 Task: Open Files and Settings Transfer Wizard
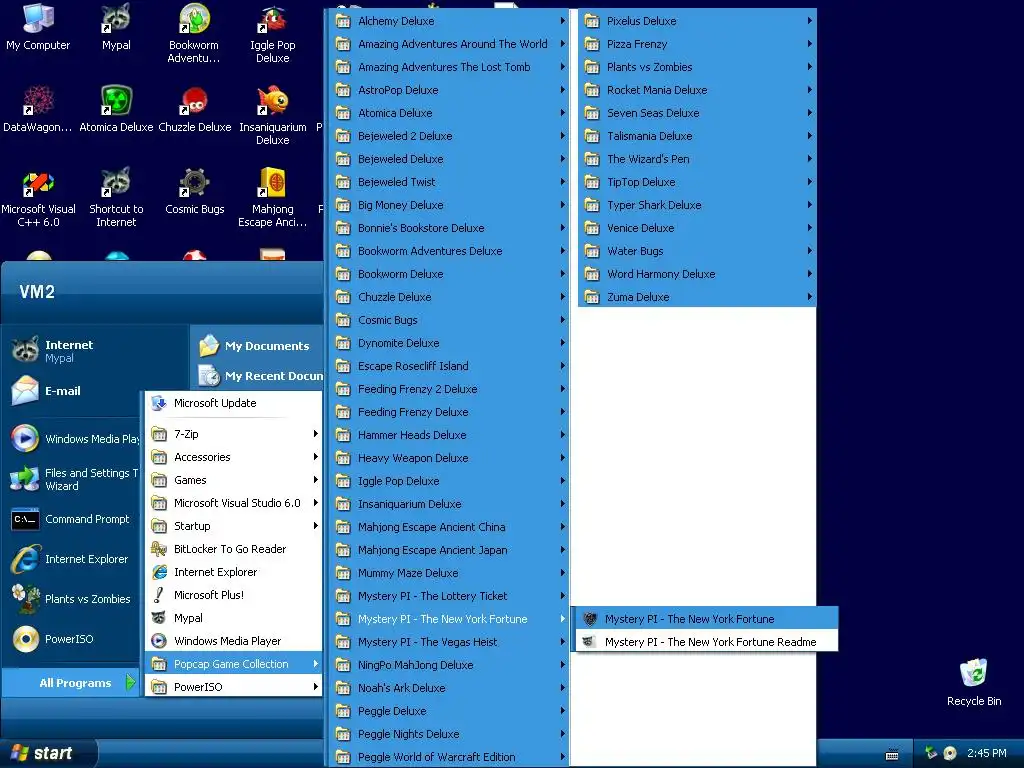(73, 479)
